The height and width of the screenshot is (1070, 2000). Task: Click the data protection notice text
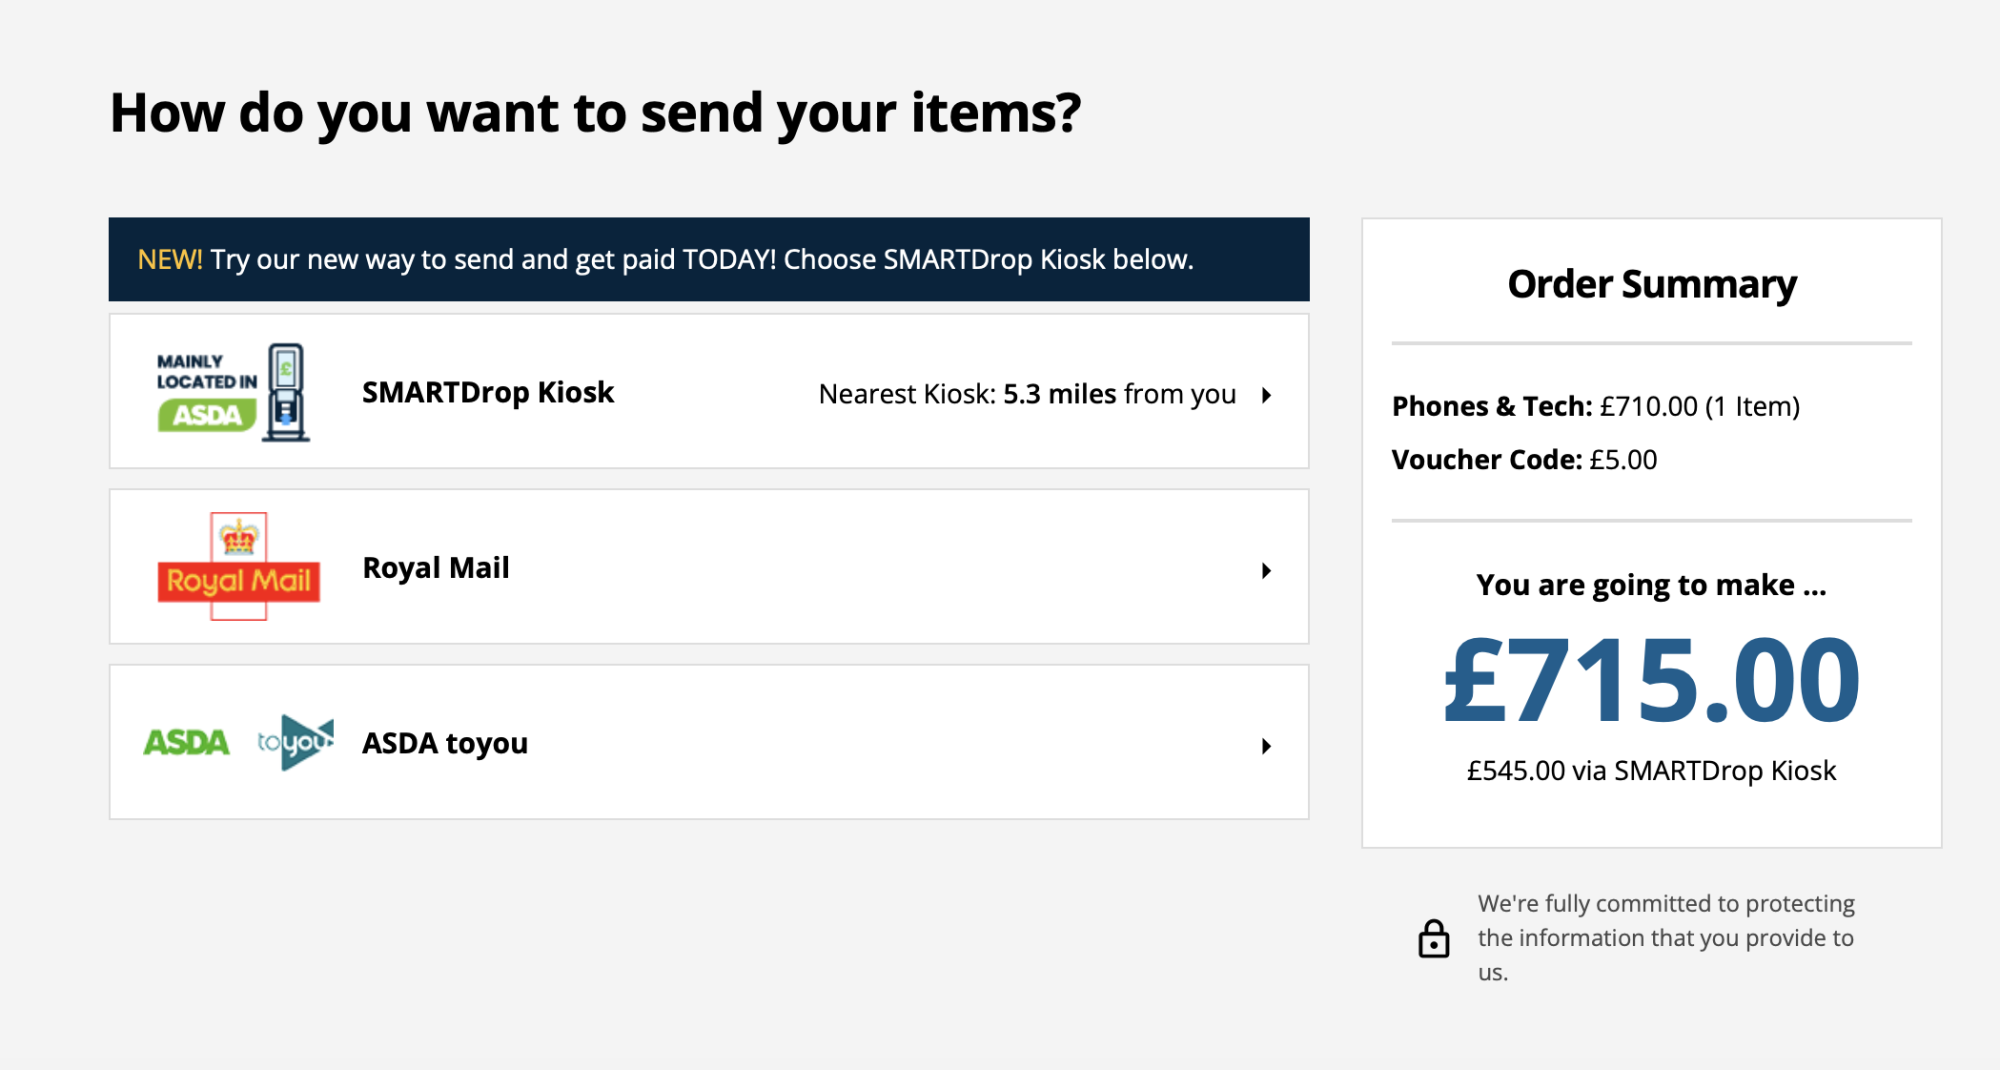1666,938
